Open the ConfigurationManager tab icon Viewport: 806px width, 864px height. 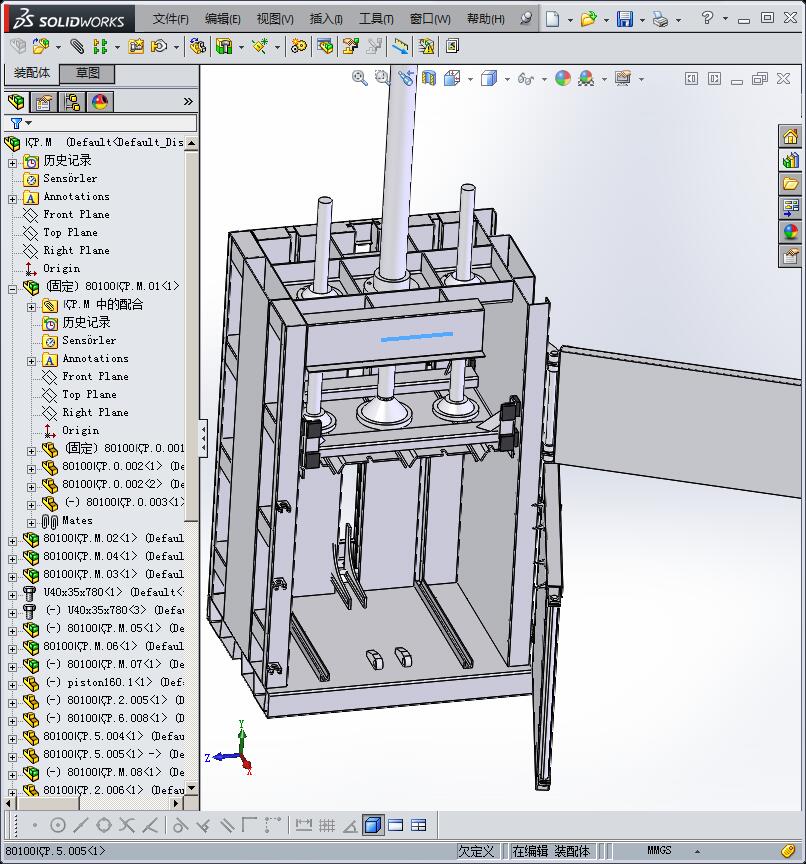tap(72, 102)
